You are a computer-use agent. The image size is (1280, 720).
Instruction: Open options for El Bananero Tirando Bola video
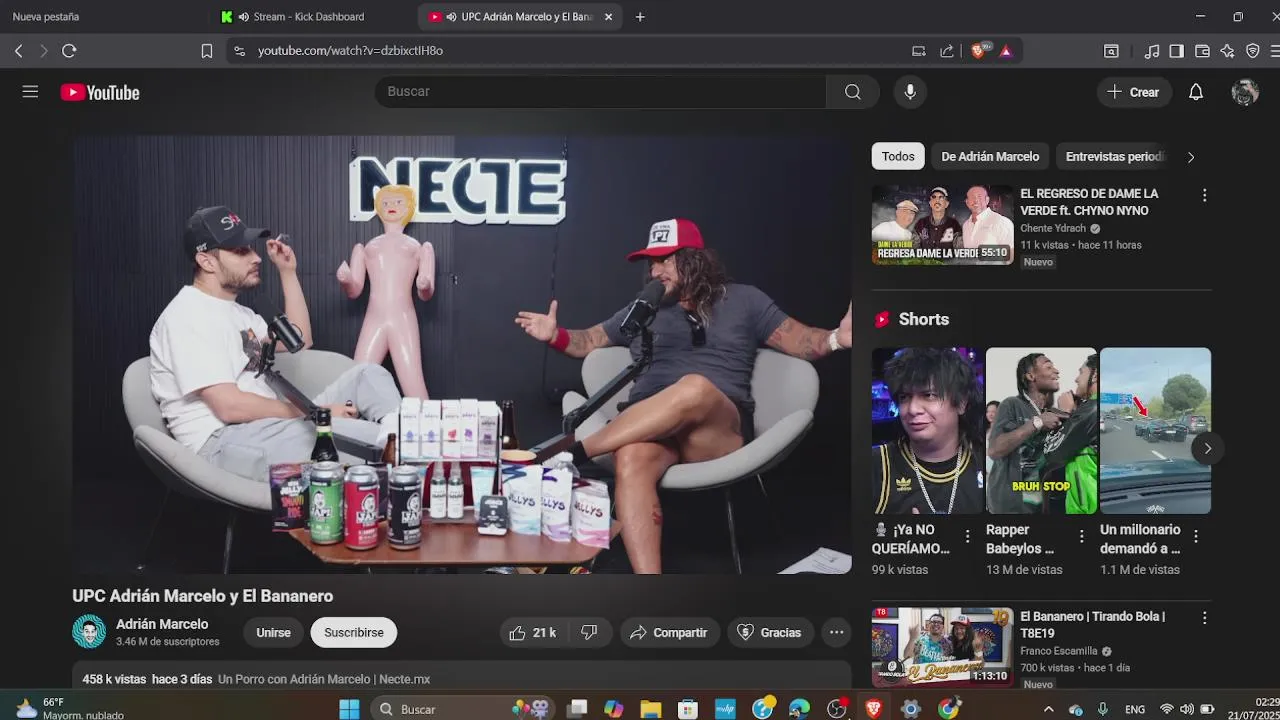click(x=1204, y=618)
